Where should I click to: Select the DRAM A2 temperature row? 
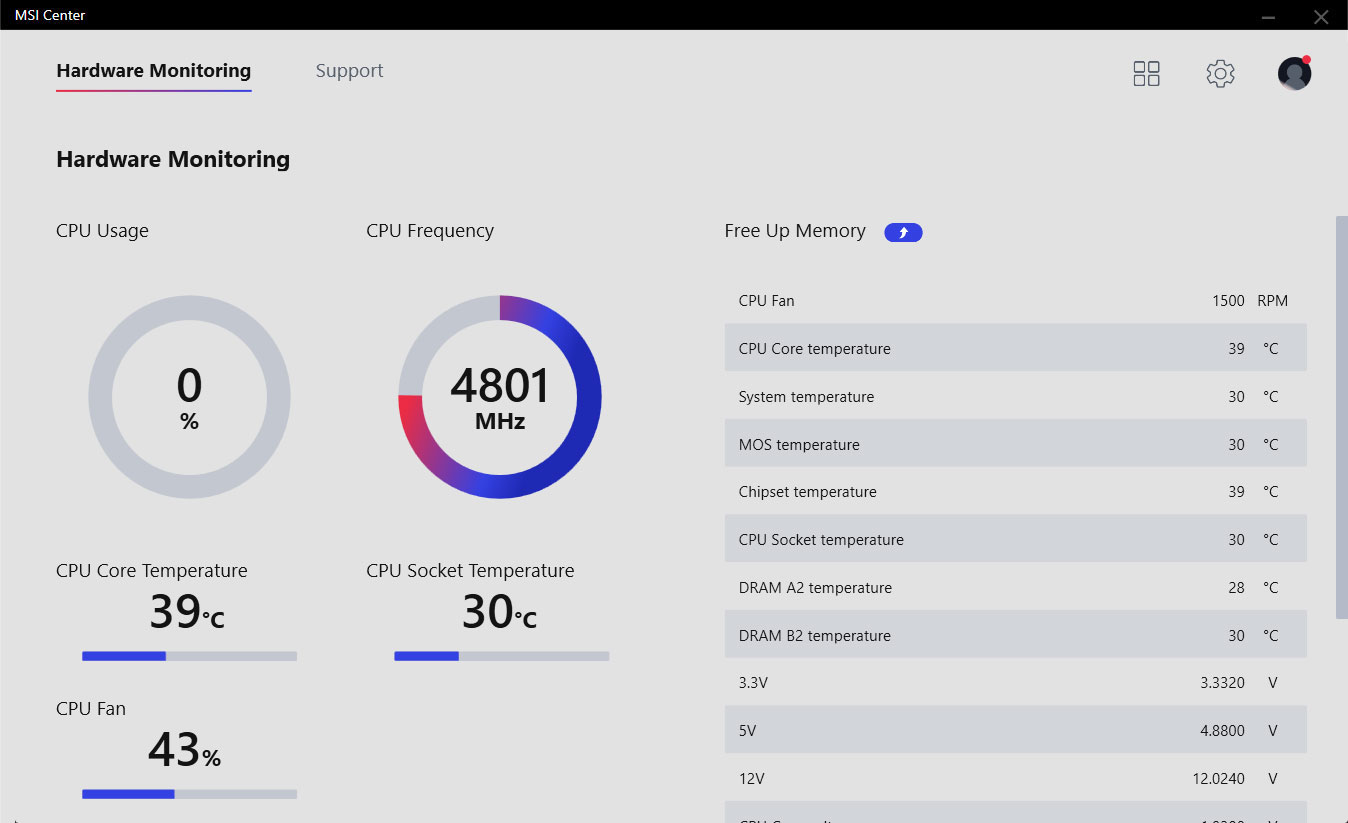tap(1015, 588)
